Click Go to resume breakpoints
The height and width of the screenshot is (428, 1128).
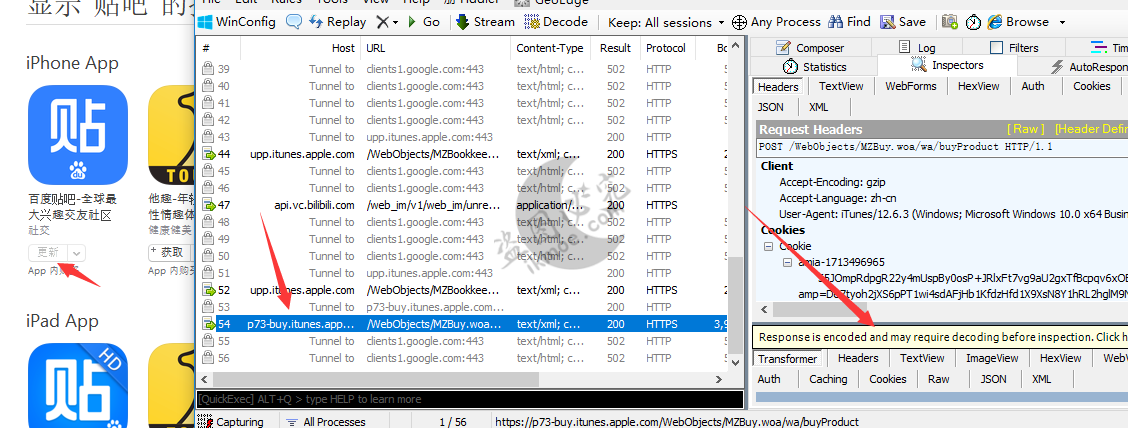tap(424, 22)
